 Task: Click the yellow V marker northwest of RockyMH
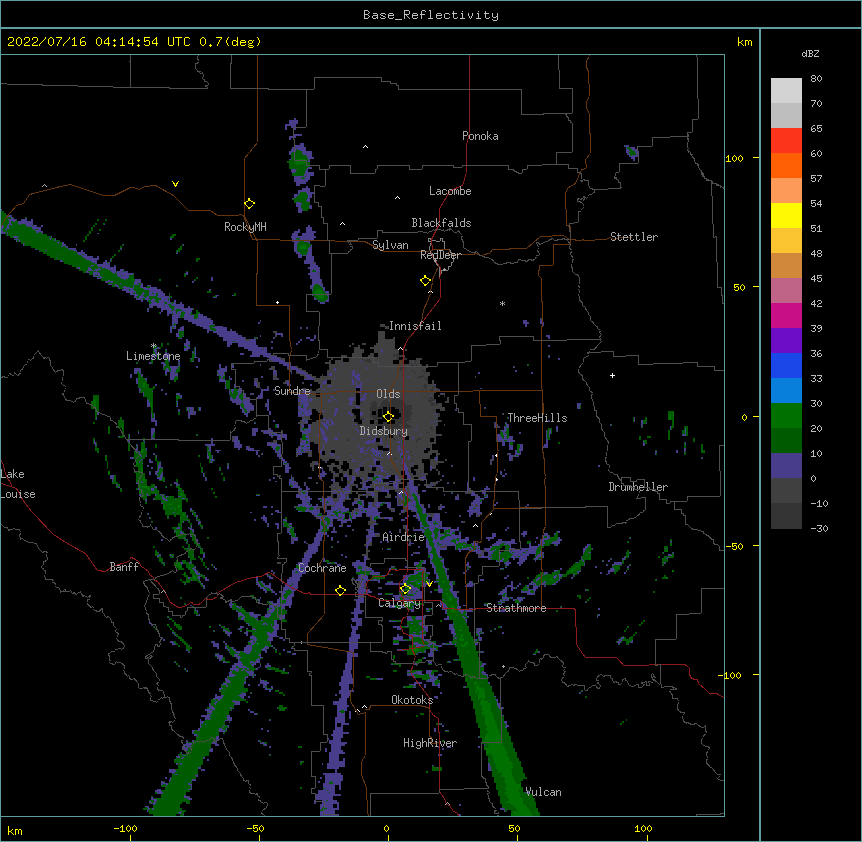click(x=175, y=184)
